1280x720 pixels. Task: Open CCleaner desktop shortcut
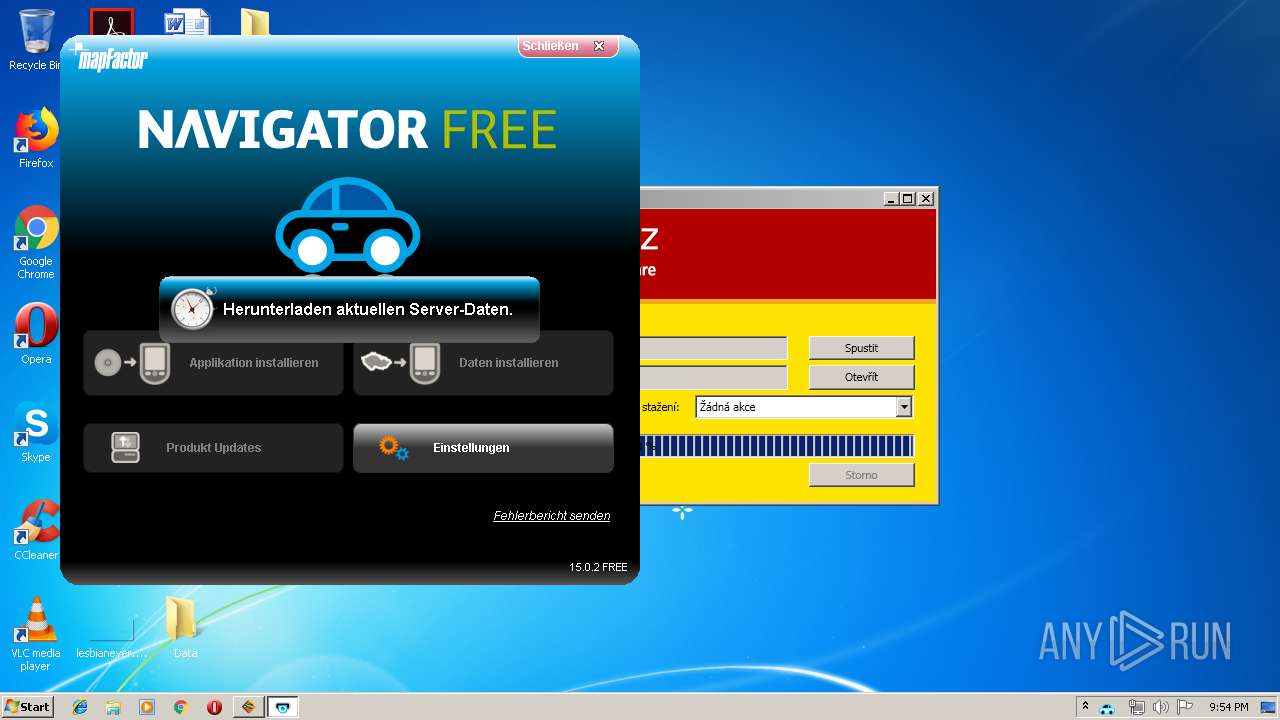[36, 530]
